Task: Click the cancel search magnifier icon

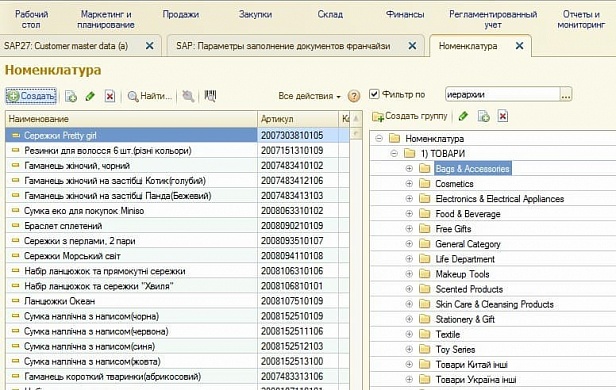Action: [x=188, y=96]
